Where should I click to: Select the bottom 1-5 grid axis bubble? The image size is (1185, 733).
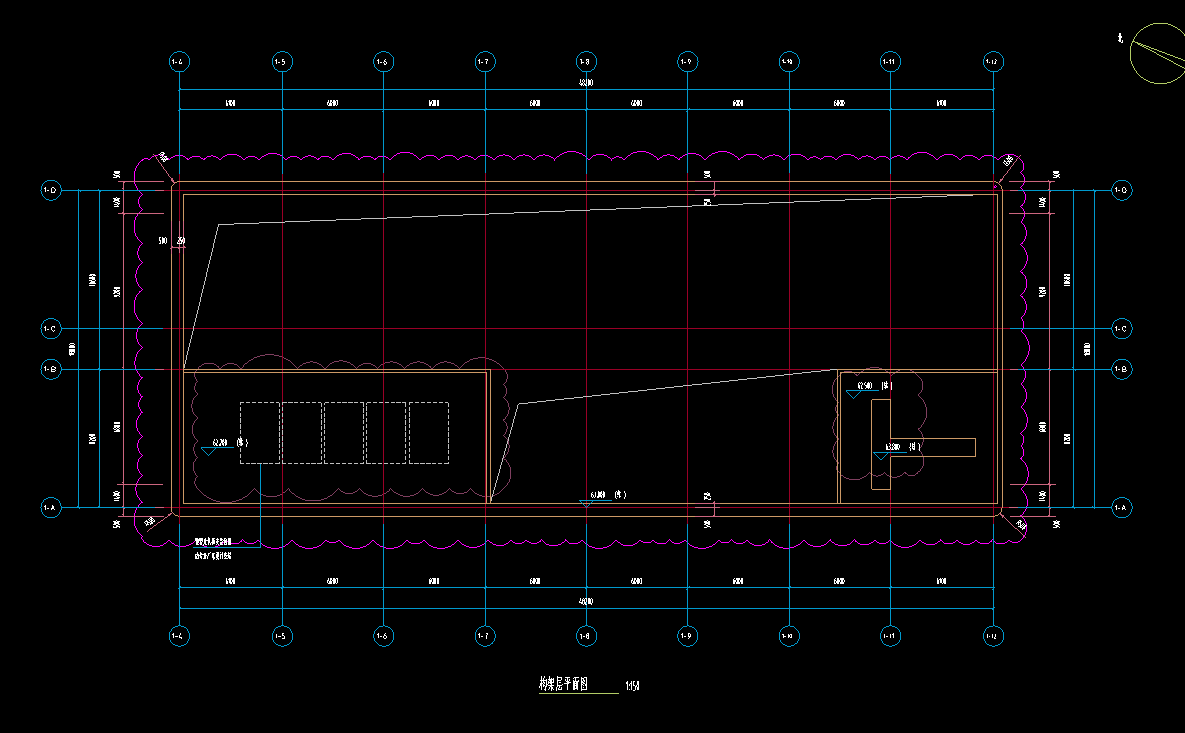281,635
